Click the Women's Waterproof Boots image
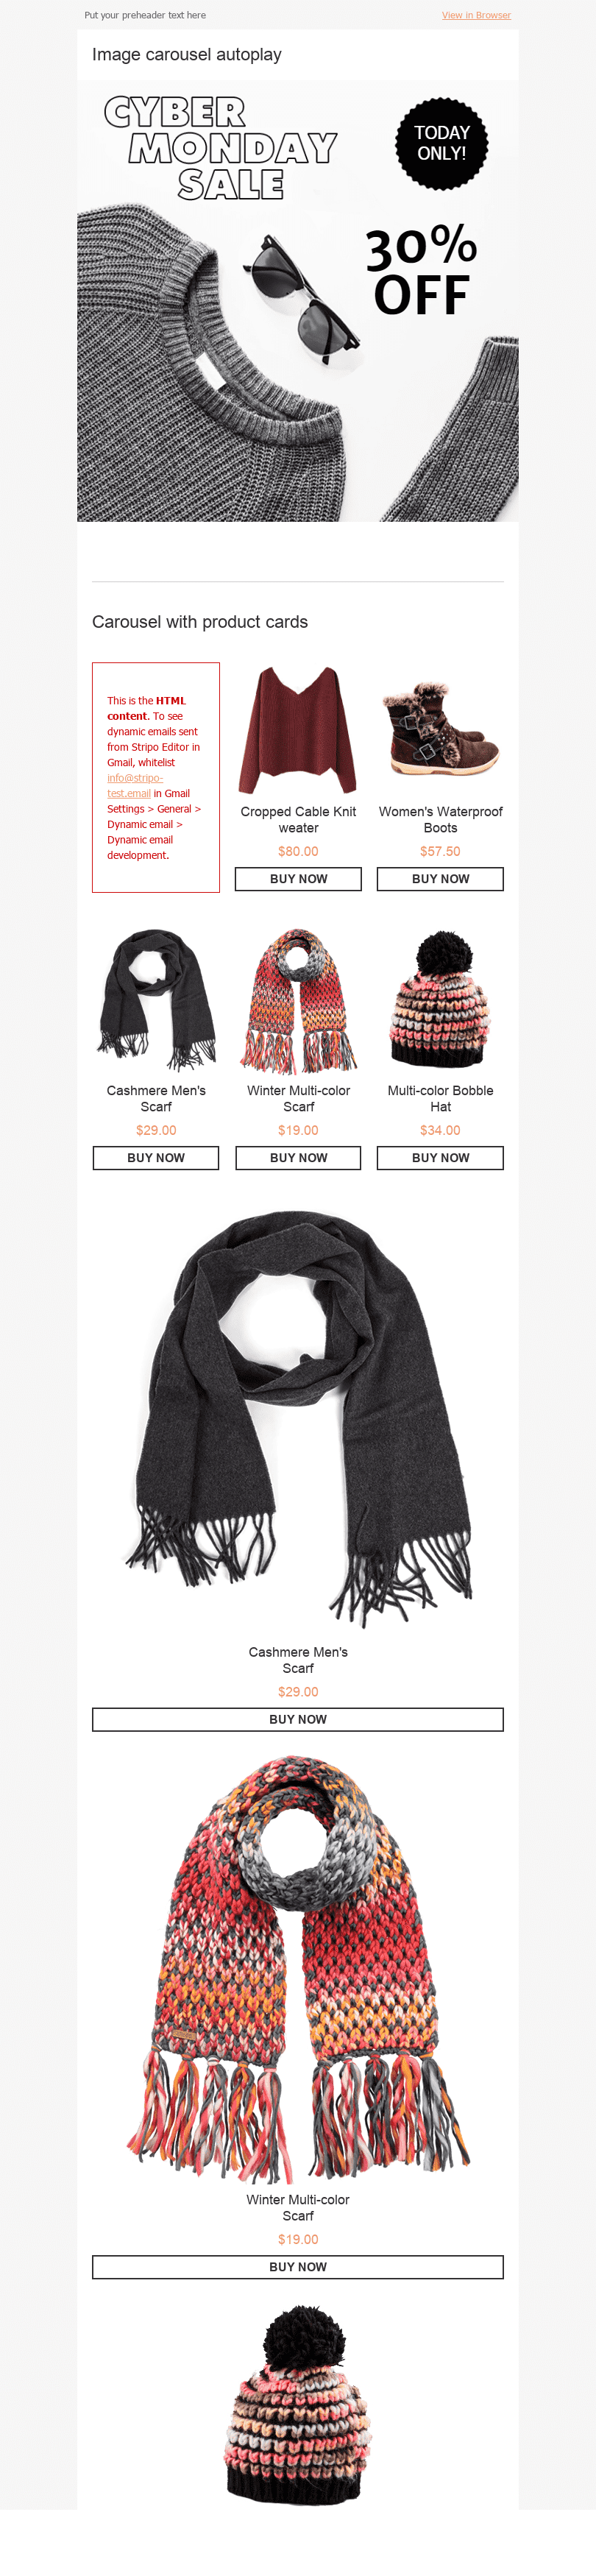This screenshot has width=596, height=2576. coord(440,730)
